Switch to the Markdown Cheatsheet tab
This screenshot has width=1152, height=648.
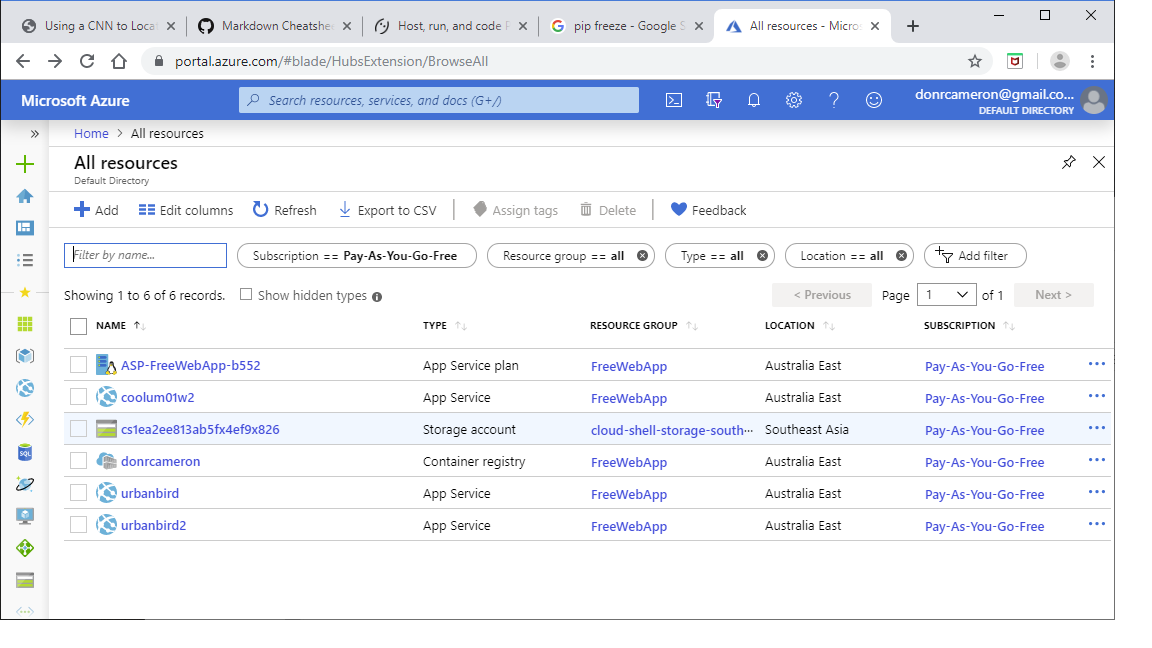pos(276,26)
